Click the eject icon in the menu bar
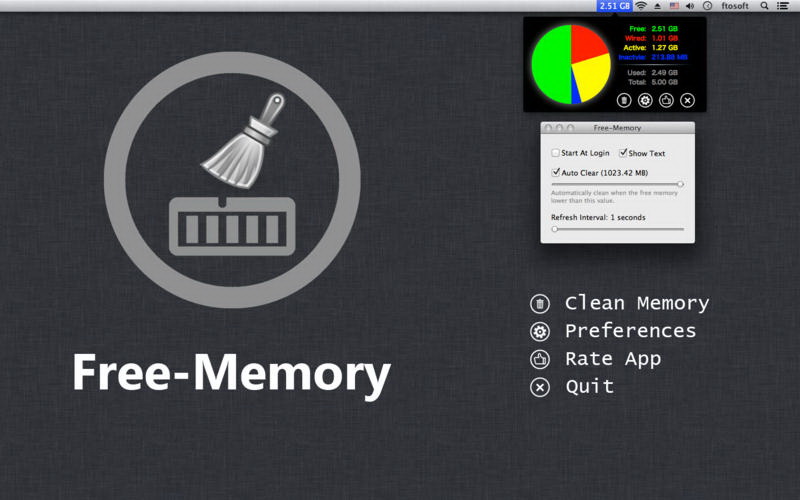The width and height of the screenshot is (800, 500). point(657,6)
